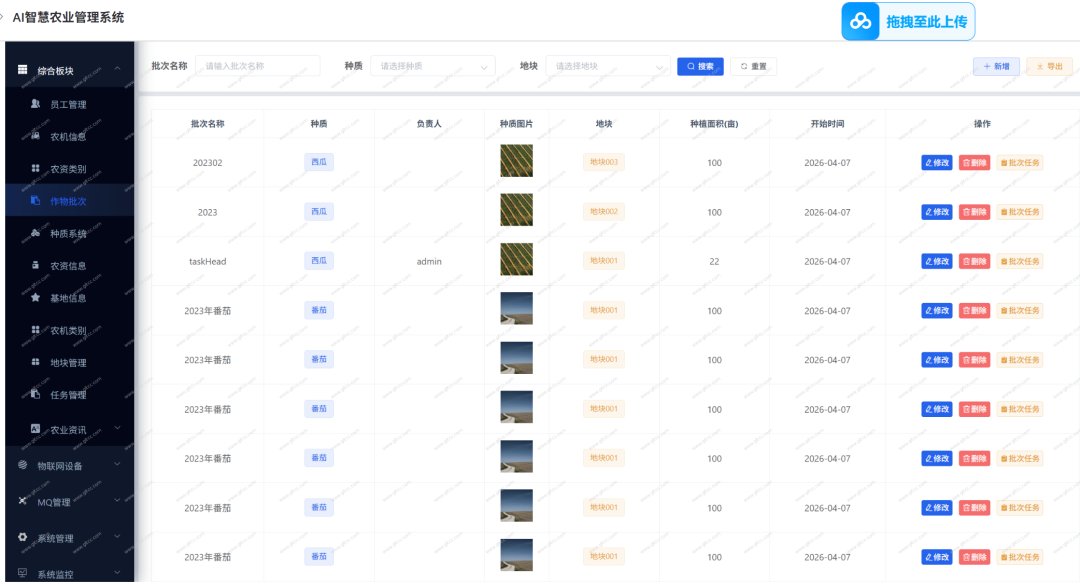The image size is (1080, 584).
Task: Click the 地块003 tag
Action: tap(603, 162)
